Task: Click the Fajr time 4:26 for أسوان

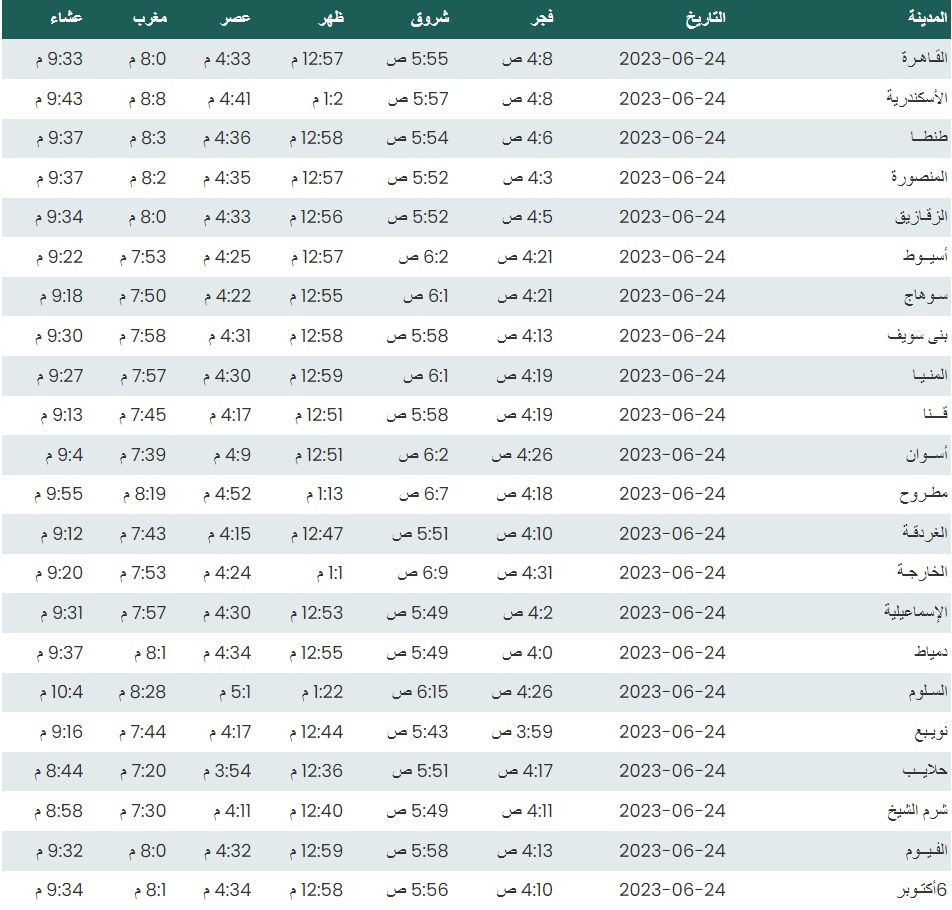Action: point(521,455)
